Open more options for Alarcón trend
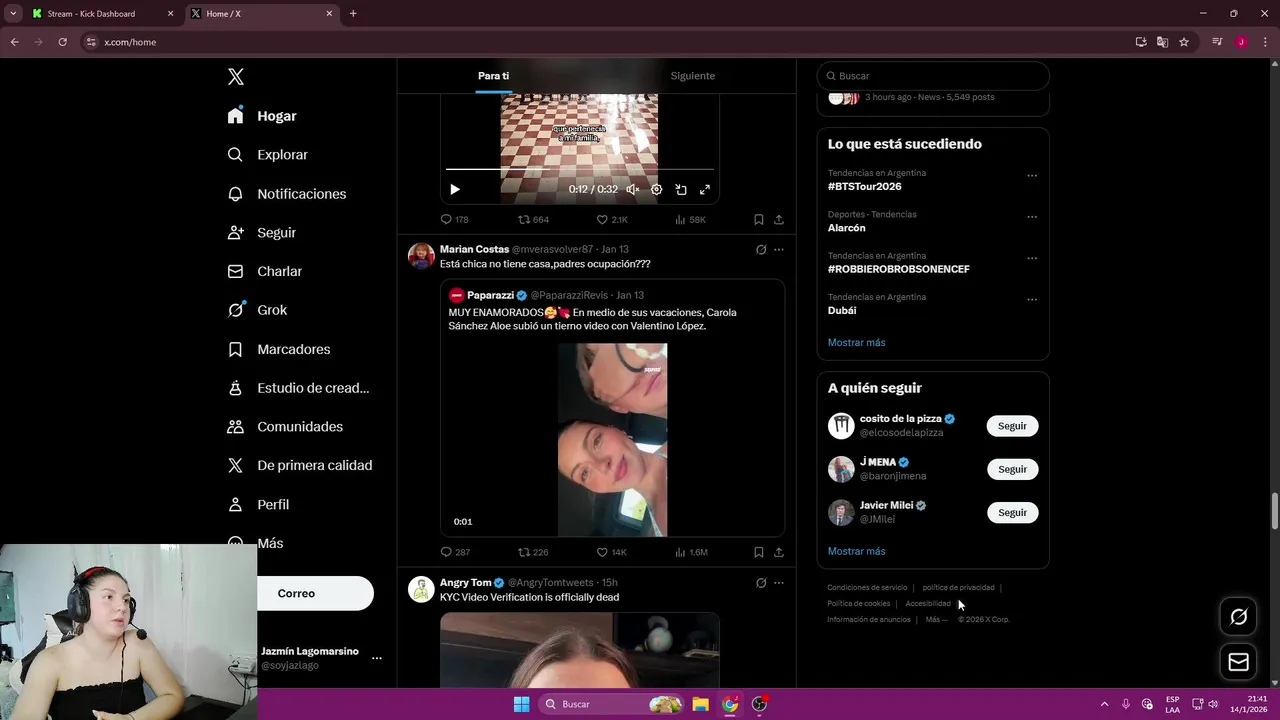The height and width of the screenshot is (720, 1280). pos(1032,217)
